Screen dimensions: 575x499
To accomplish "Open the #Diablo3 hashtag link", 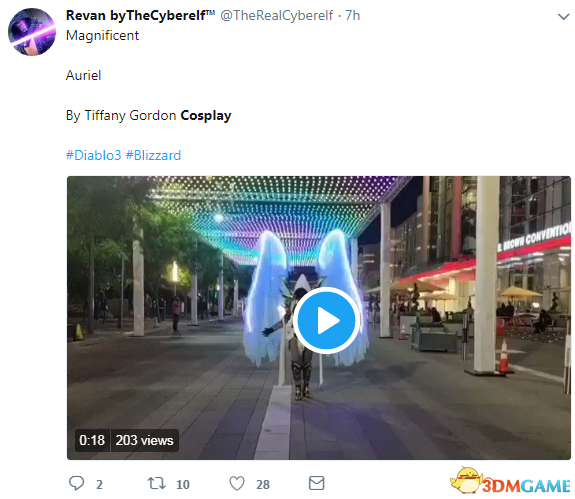I will (x=94, y=155).
